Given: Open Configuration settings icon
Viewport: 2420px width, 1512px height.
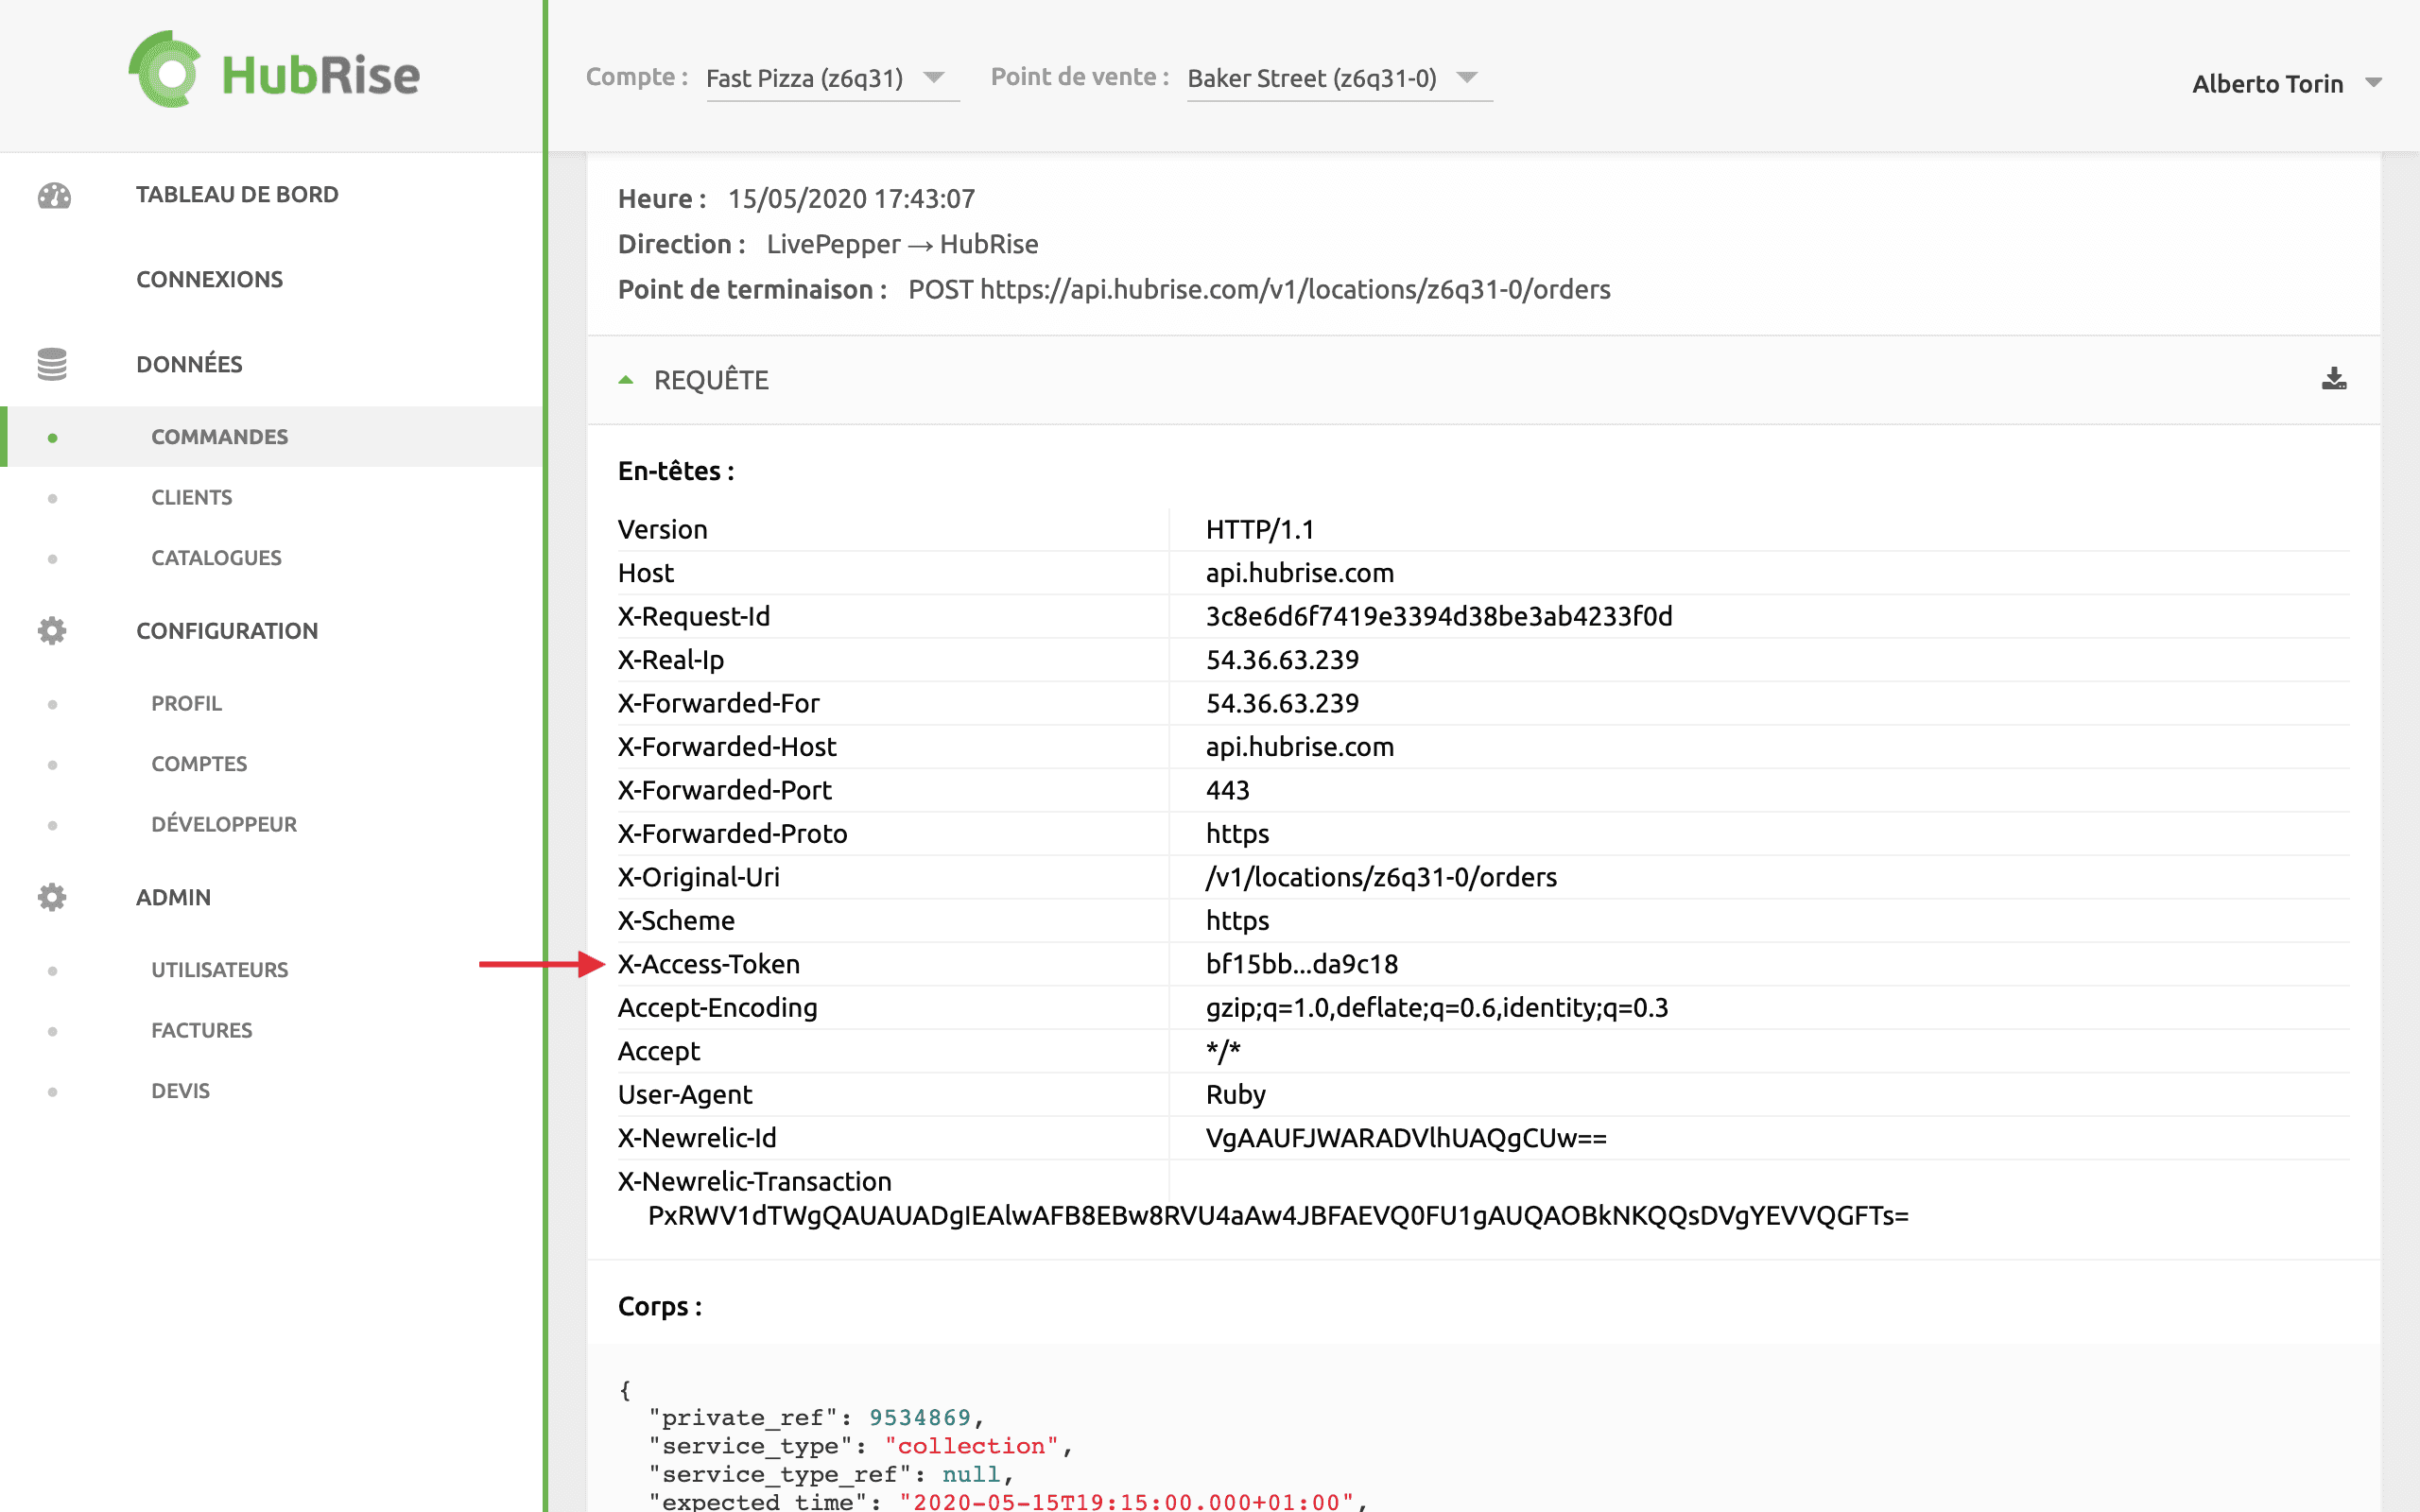Looking at the screenshot, I should click(x=50, y=630).
